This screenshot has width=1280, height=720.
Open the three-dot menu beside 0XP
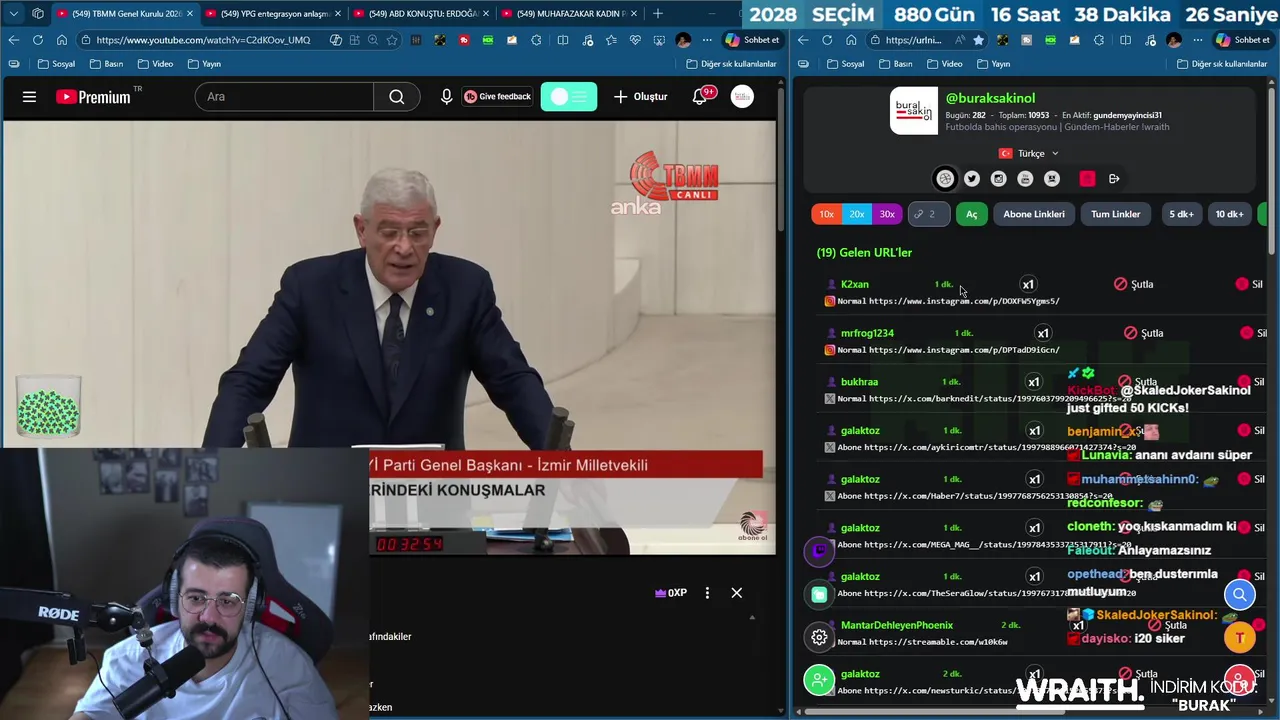tap(707, 593)
